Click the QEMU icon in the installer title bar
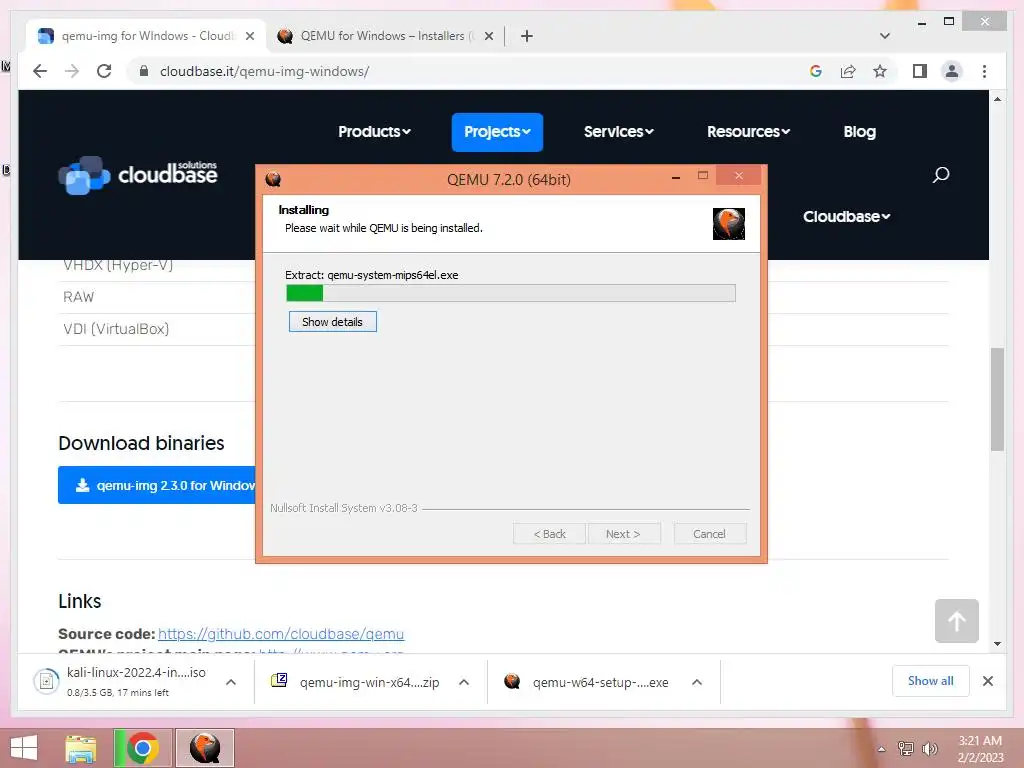This screenshot has width=1024, height=768. [273, 179]
